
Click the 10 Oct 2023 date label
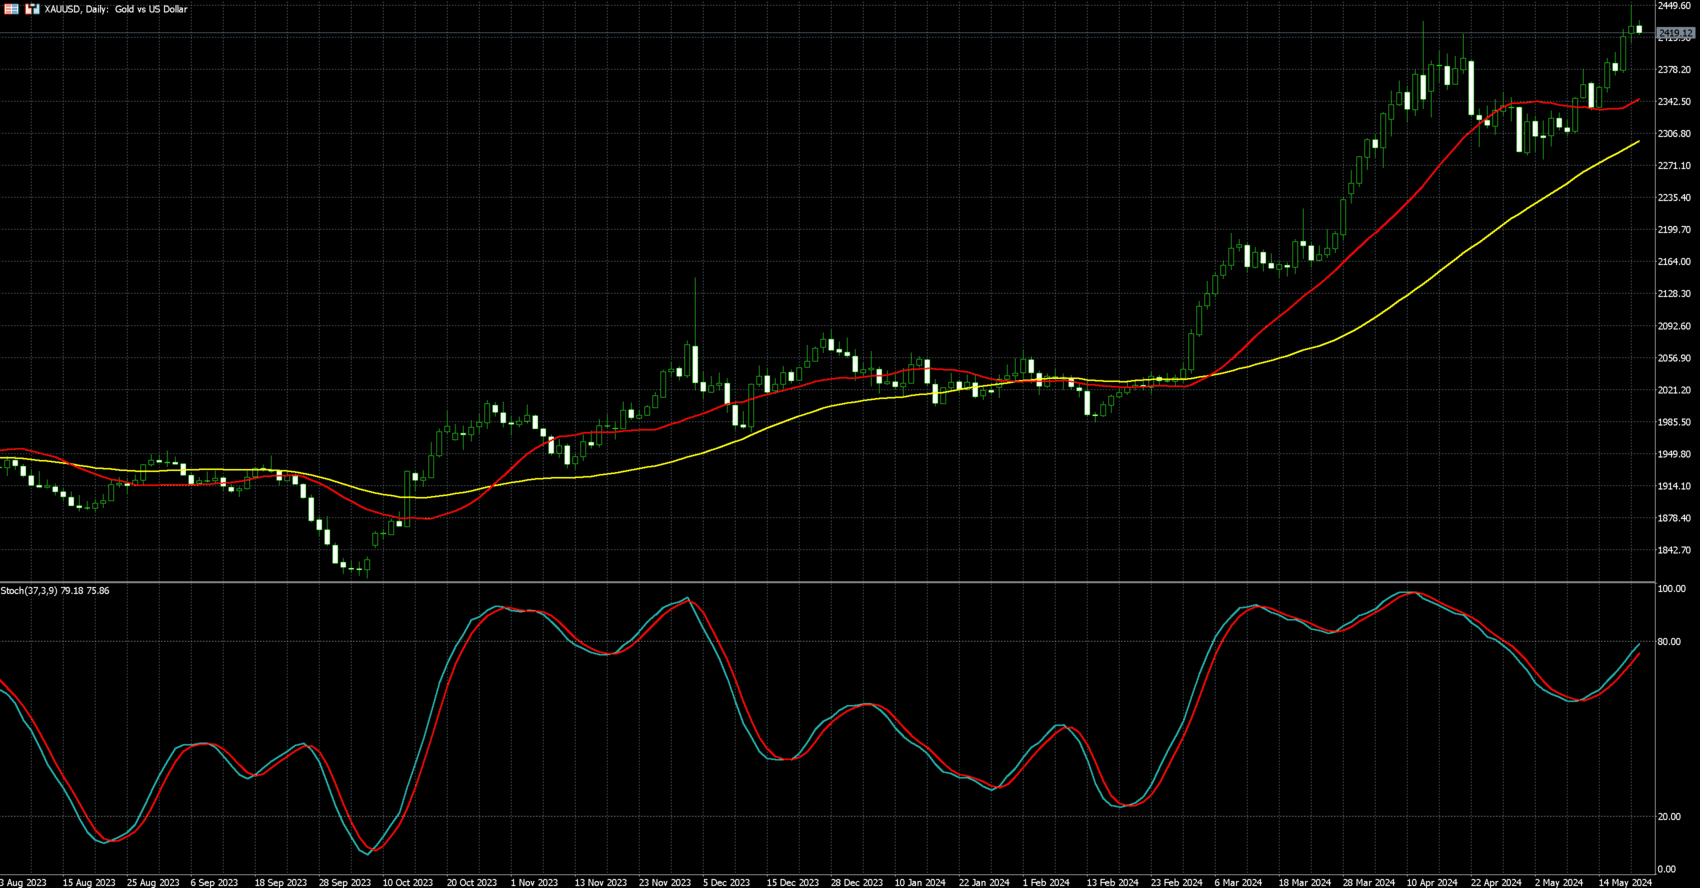[x=407, y=882]
